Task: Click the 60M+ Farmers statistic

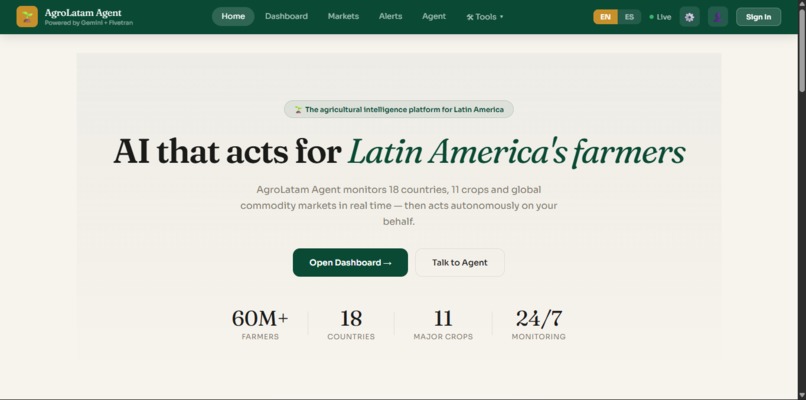Action: point(260,325)
